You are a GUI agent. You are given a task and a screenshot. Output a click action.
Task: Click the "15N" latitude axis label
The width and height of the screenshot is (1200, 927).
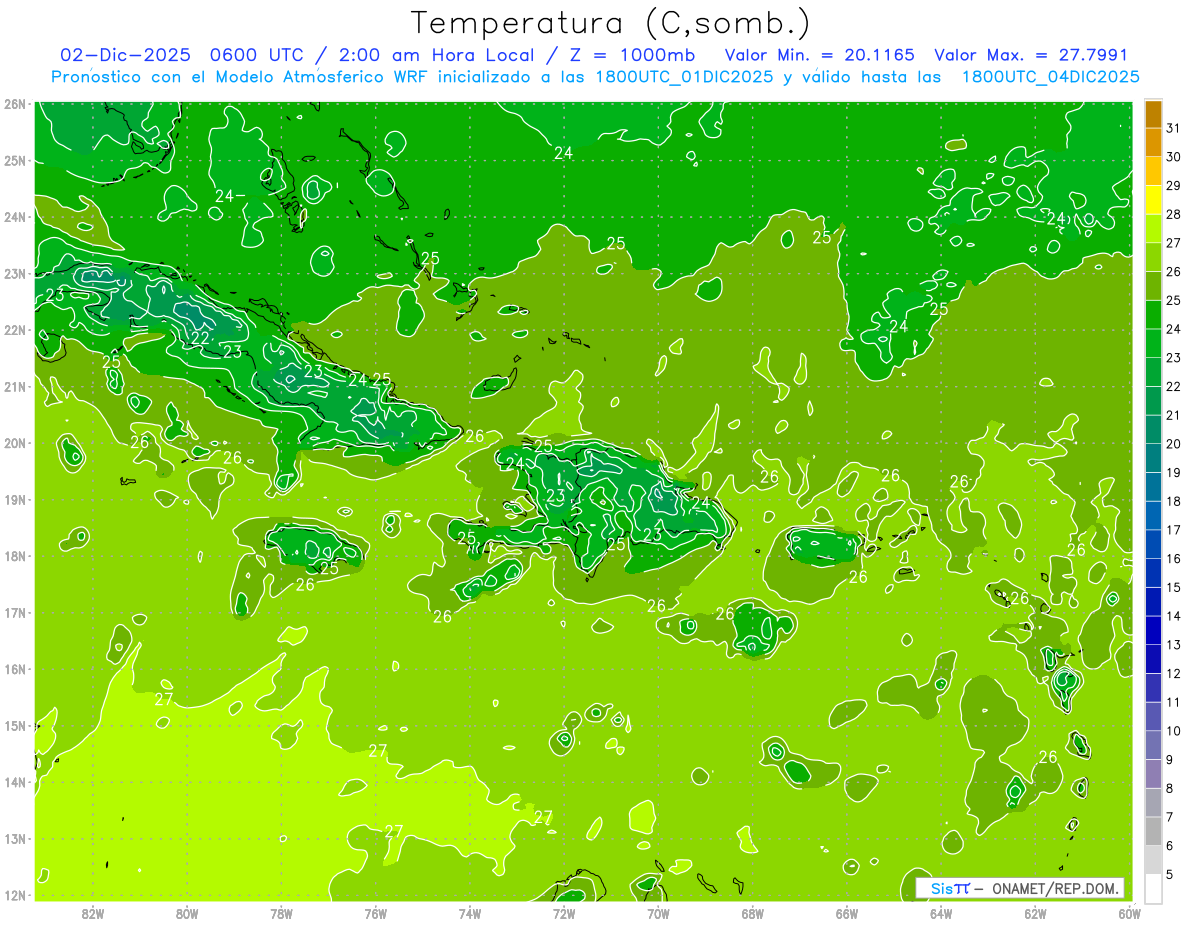14,725
